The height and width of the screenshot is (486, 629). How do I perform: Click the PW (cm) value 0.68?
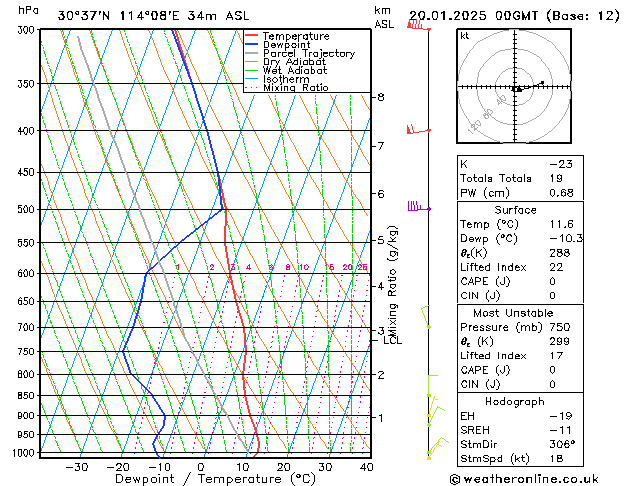561,193
